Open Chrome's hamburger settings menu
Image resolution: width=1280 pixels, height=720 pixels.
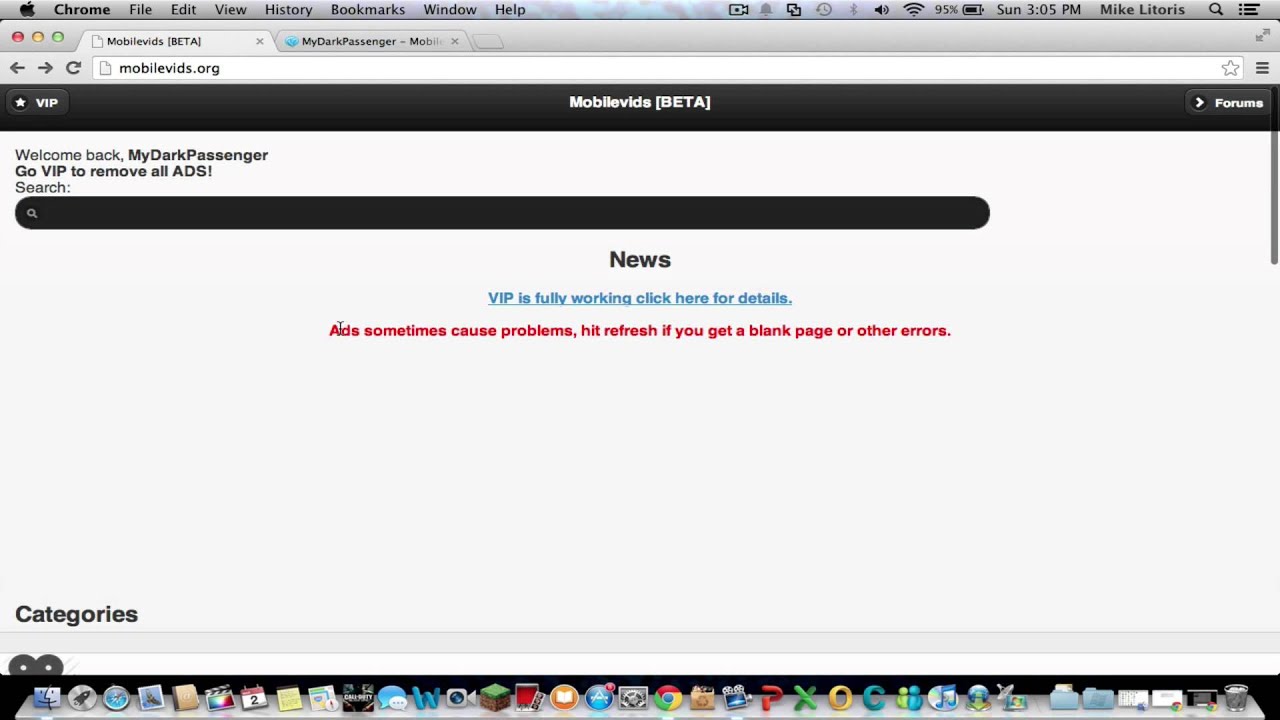pyautogui.click(x=1262, y=68)
